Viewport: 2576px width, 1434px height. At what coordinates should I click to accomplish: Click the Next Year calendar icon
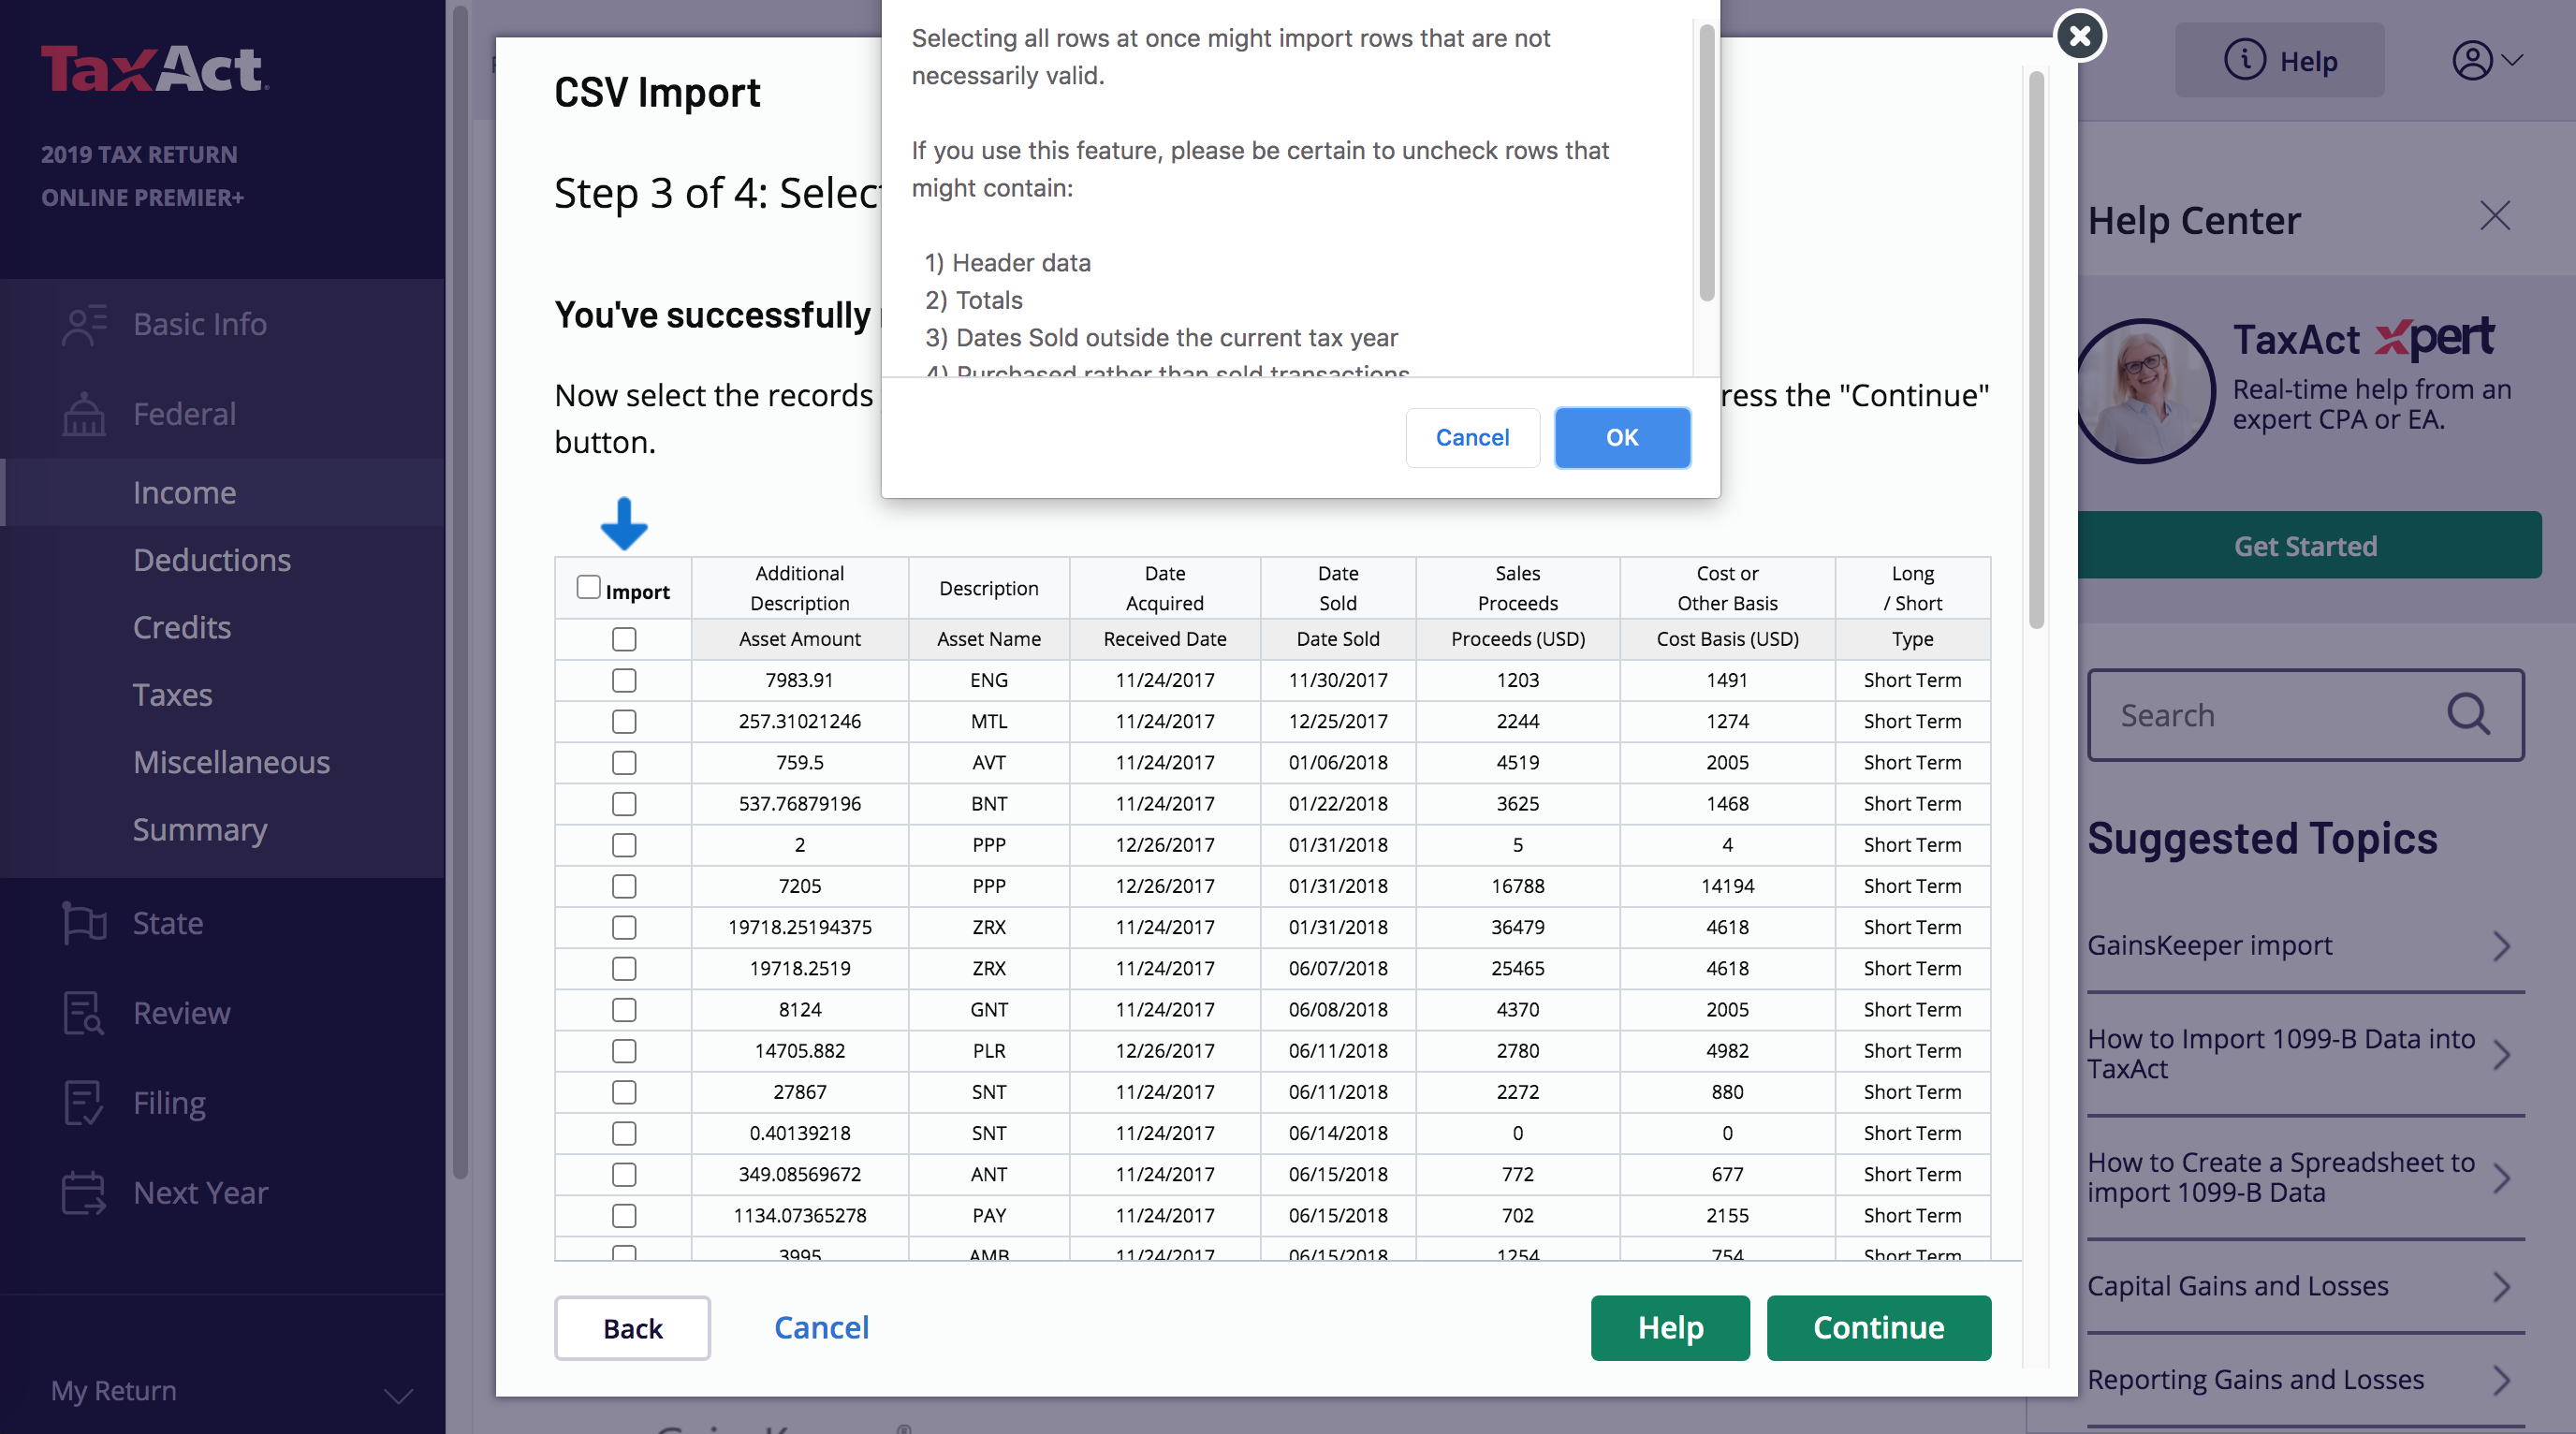[84, 1193]
